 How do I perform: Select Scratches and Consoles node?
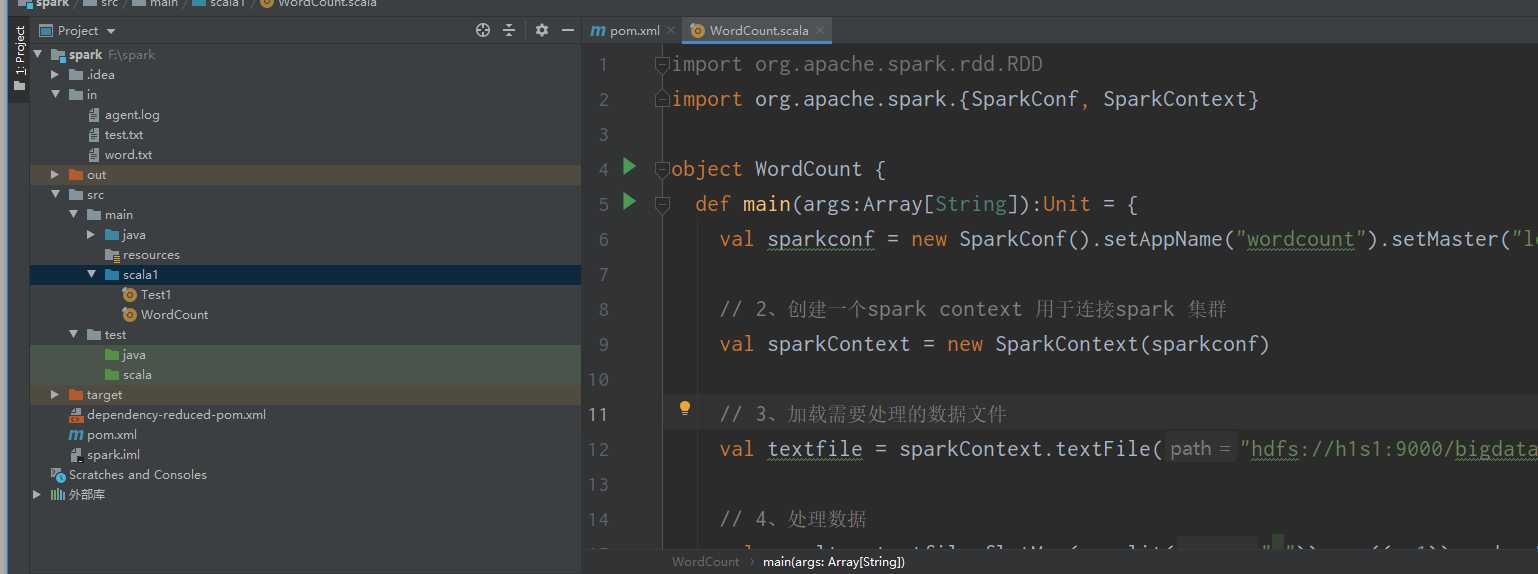click(138, 475)
